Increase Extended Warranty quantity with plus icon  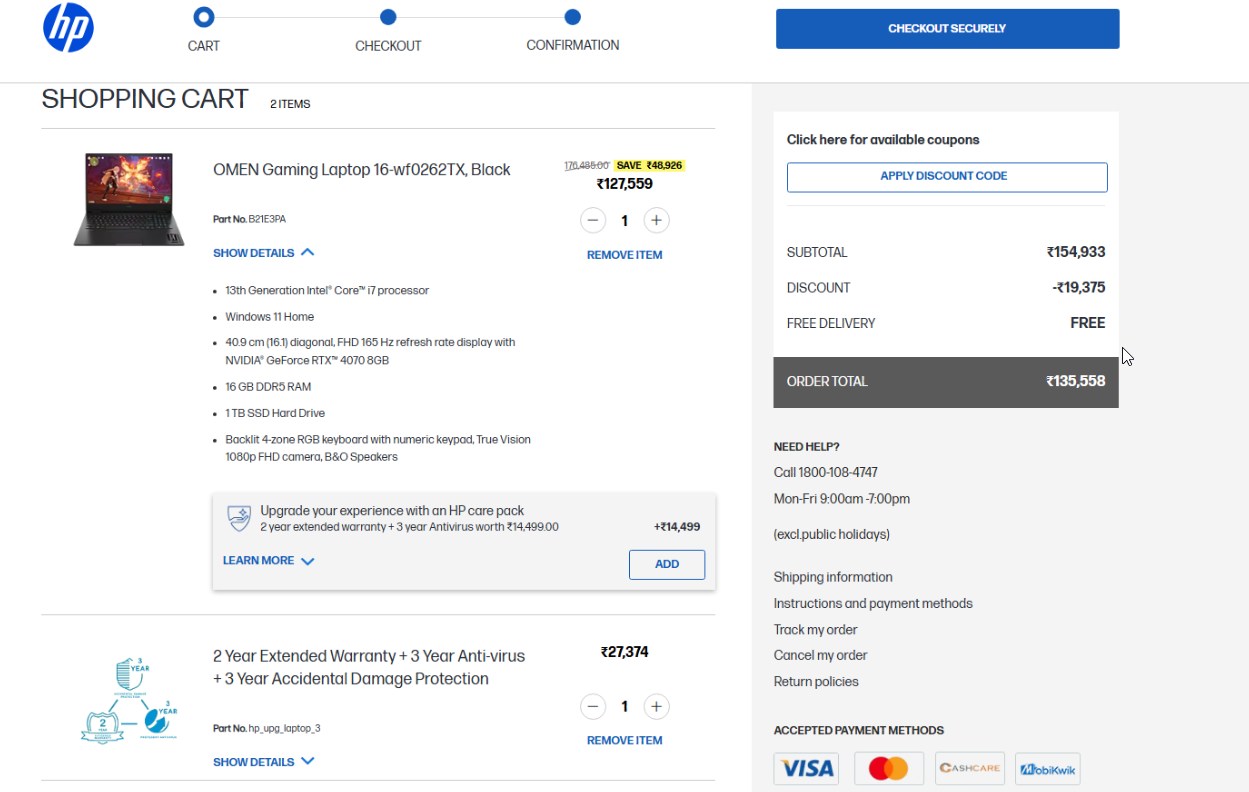(x=656, y=706)
